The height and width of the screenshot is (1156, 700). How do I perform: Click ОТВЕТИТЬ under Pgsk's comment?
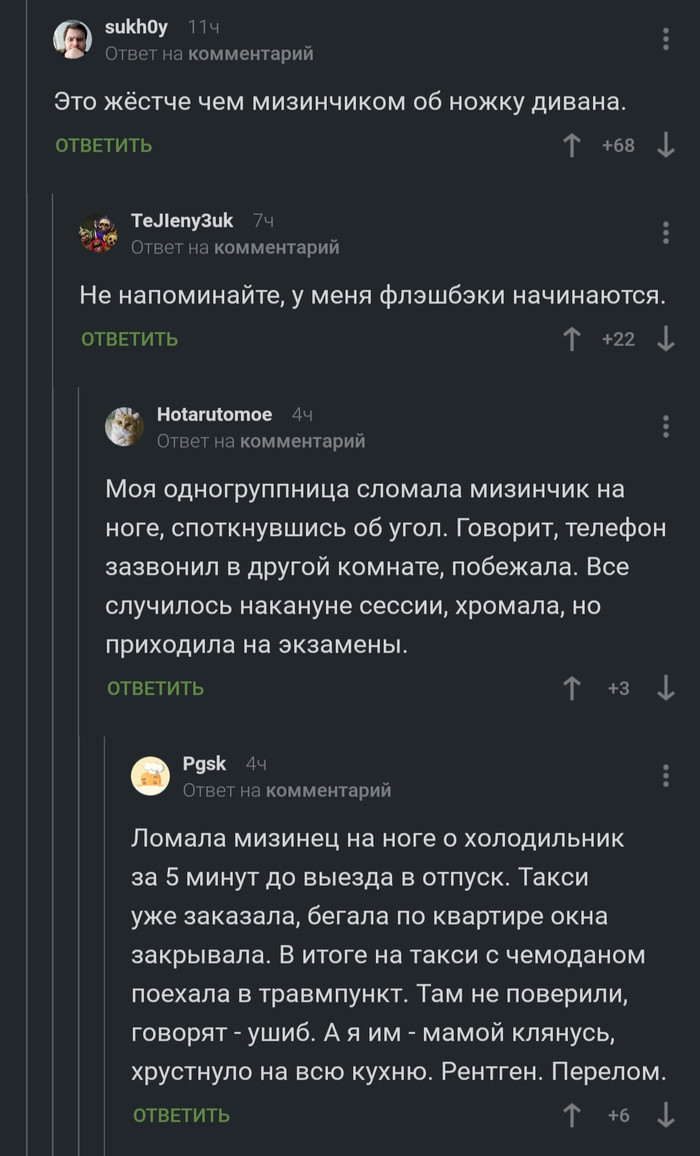point(182,1115)
